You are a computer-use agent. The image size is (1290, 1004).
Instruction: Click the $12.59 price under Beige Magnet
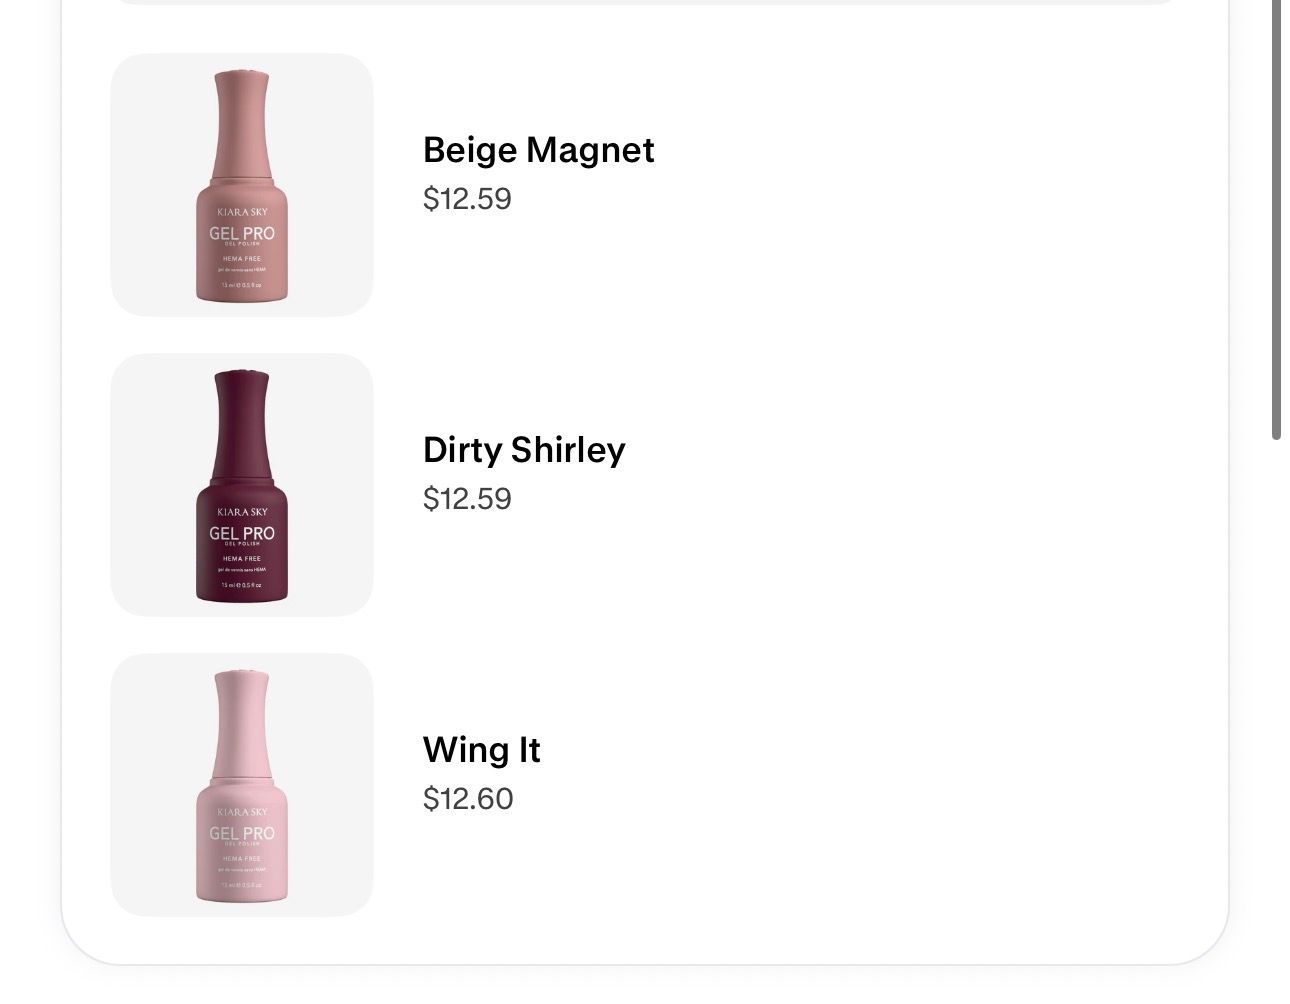[x=467, y=199]
